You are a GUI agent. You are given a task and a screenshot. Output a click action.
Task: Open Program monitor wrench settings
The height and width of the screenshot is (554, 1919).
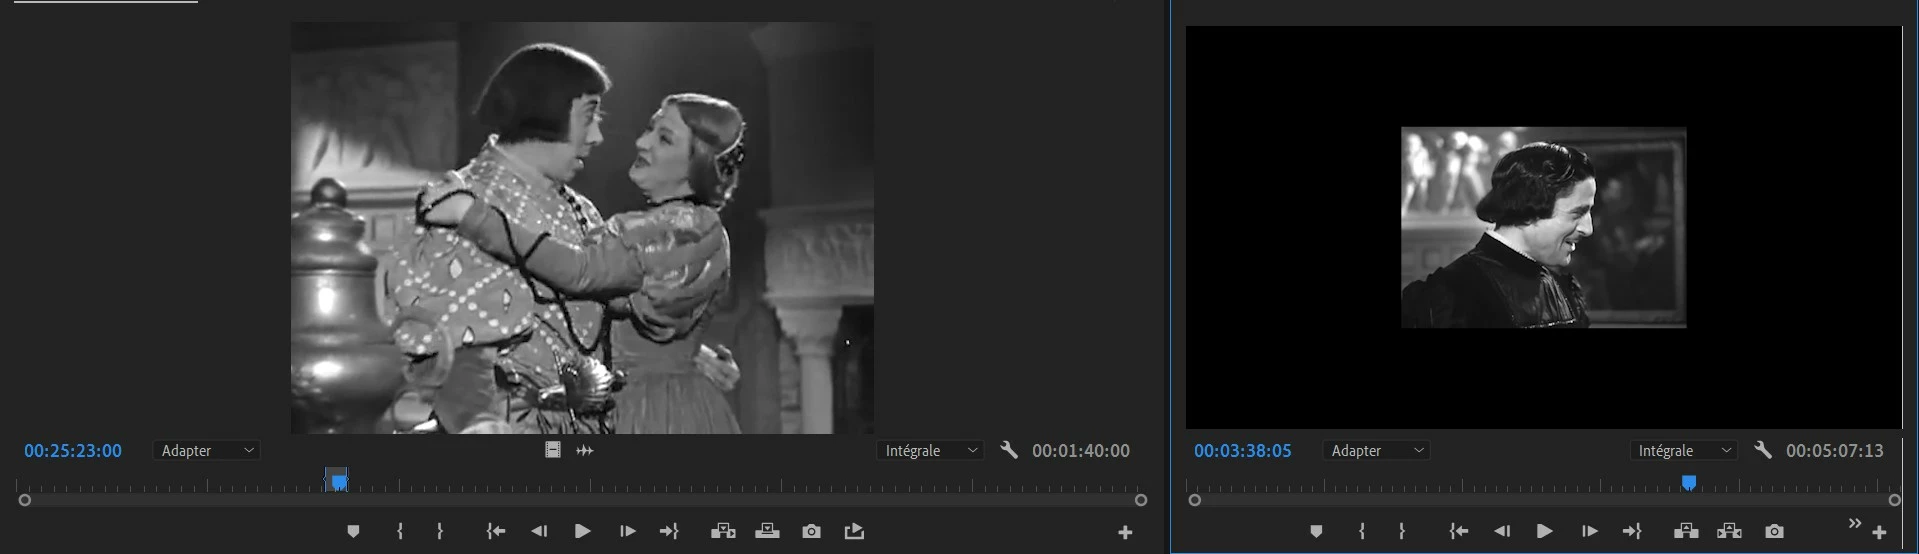coord(1763,450)
